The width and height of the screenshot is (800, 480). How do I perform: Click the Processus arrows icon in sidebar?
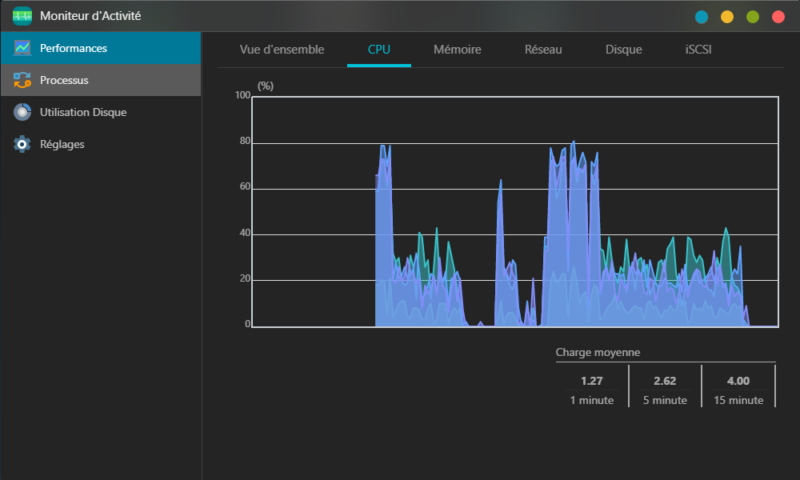click(22, 80)
